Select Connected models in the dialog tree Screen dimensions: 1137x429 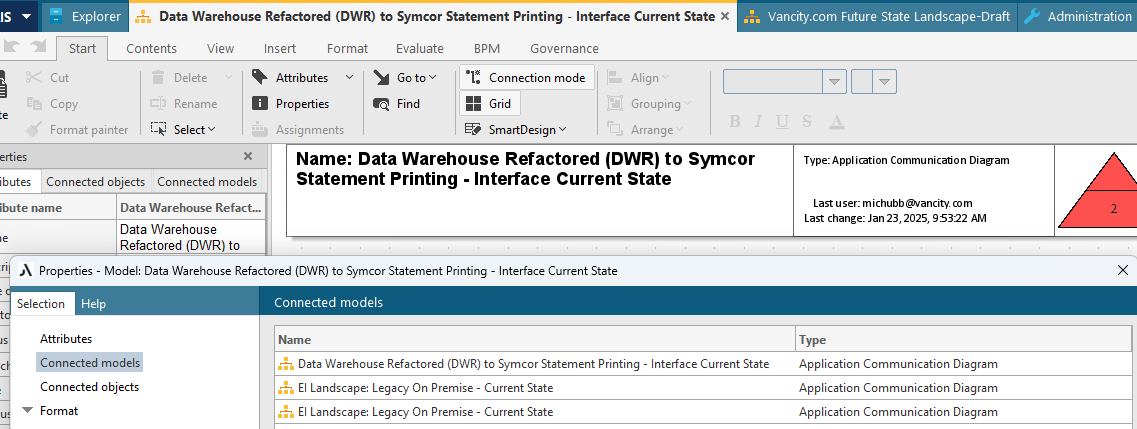(91, 362)
